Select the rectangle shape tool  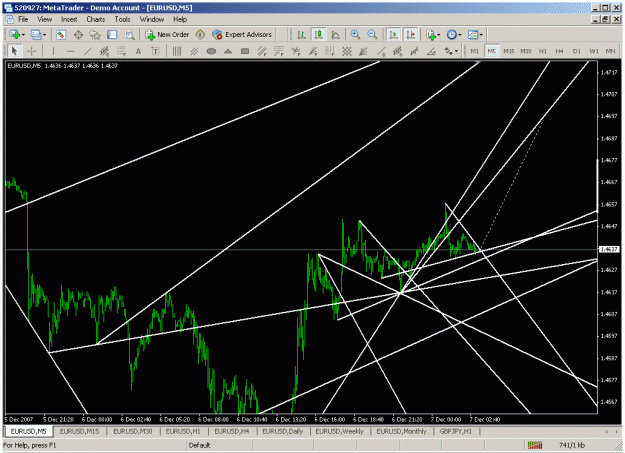245,51
